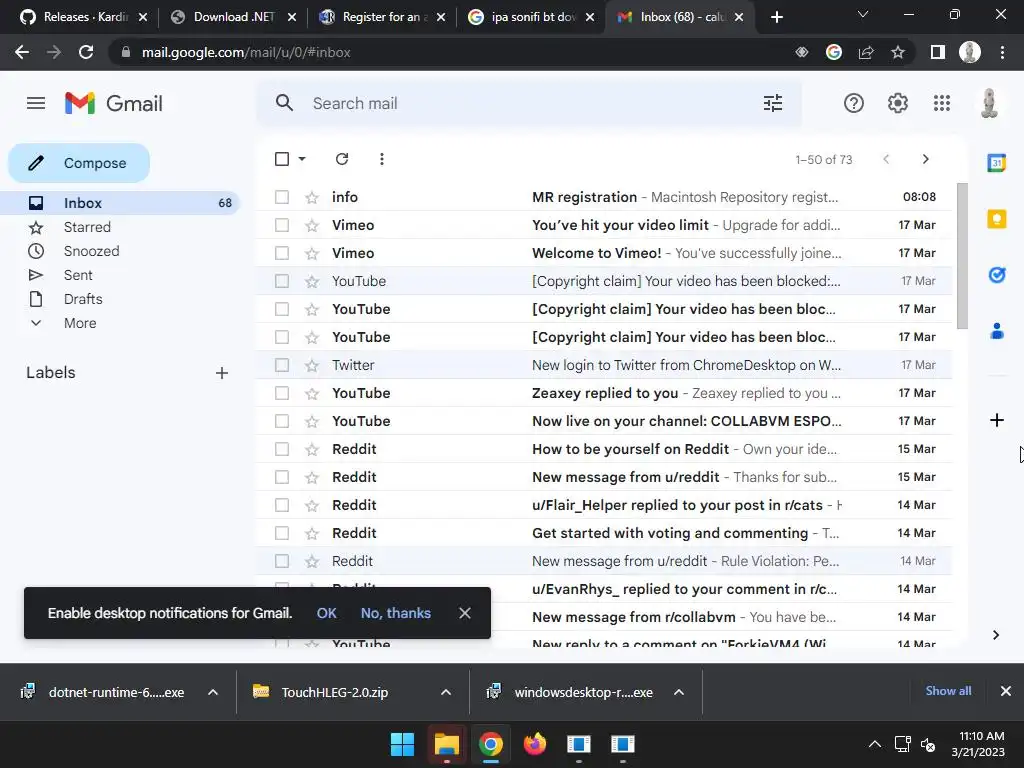
Task: Compose a new email
Action: tap(79, 163)
